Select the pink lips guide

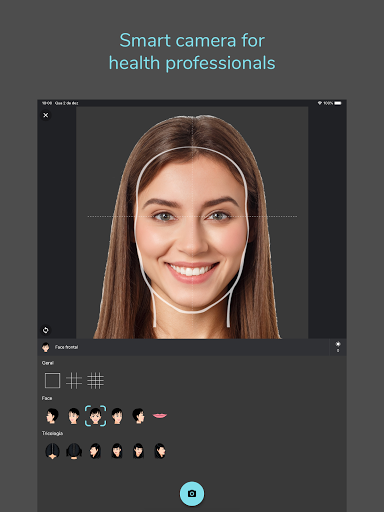pyautogui.click(x=160, y=416)
